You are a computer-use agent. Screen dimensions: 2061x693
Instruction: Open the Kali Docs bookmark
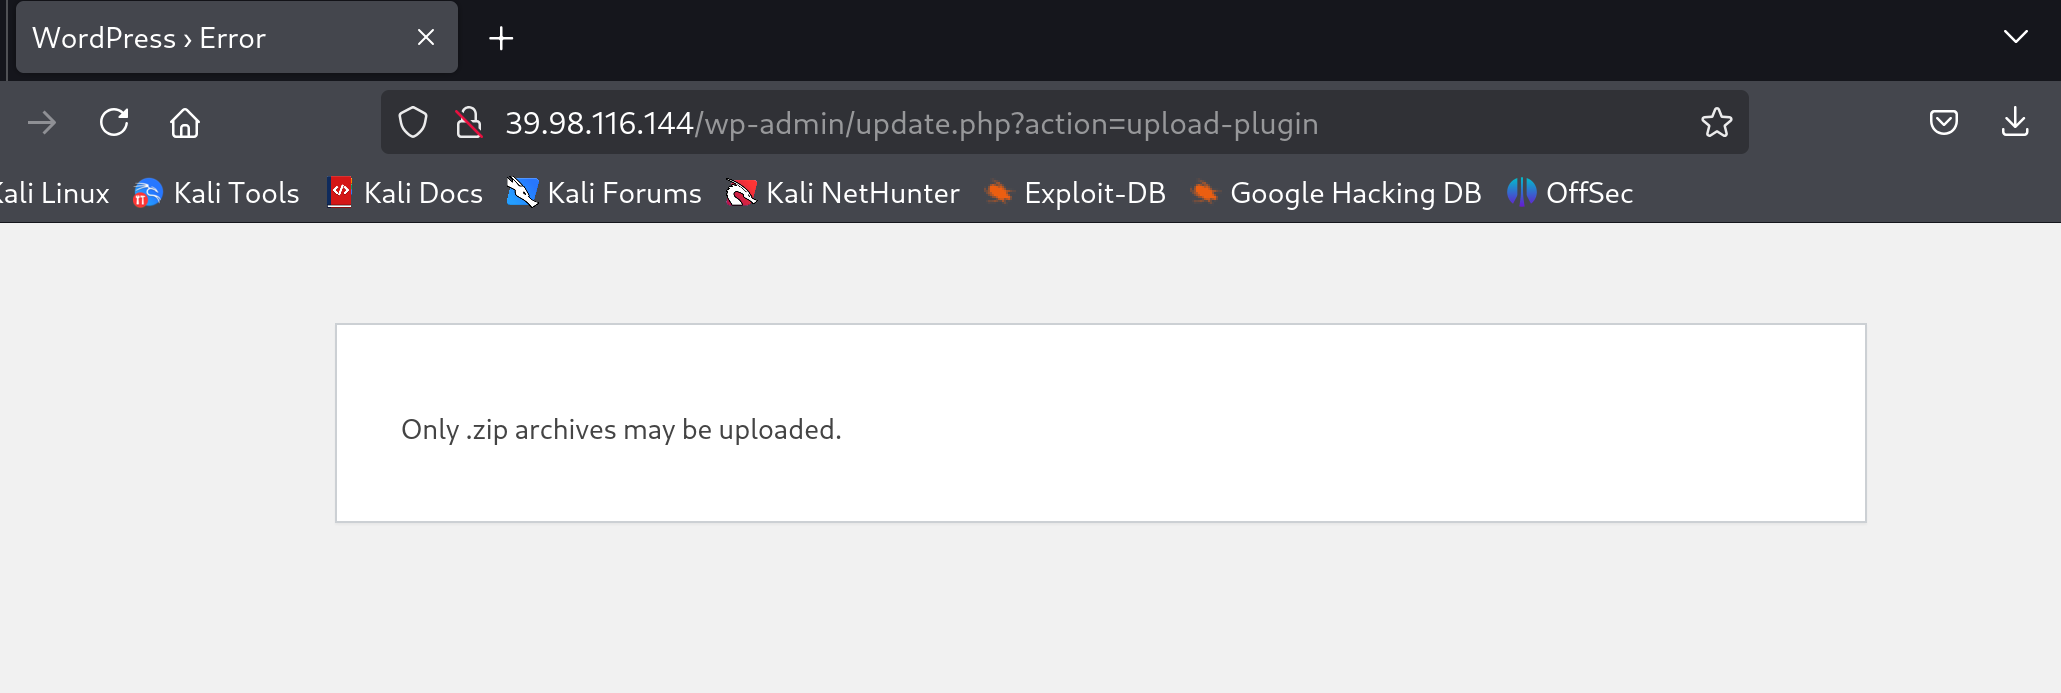405,193
